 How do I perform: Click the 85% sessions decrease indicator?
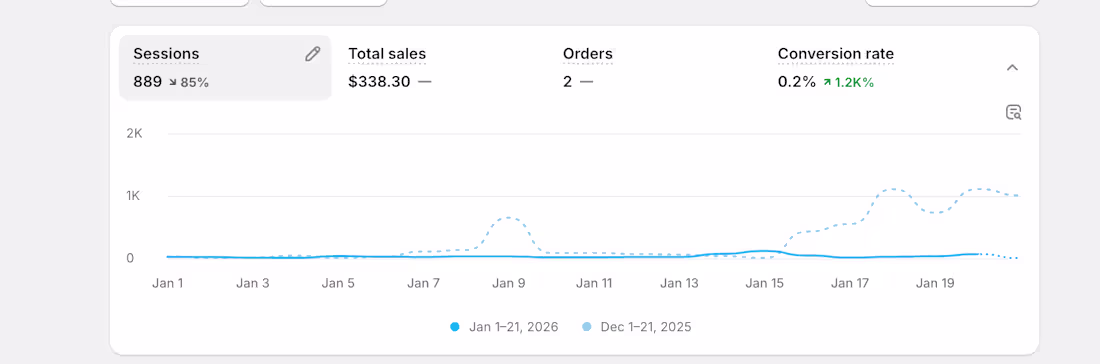[189, 83]
